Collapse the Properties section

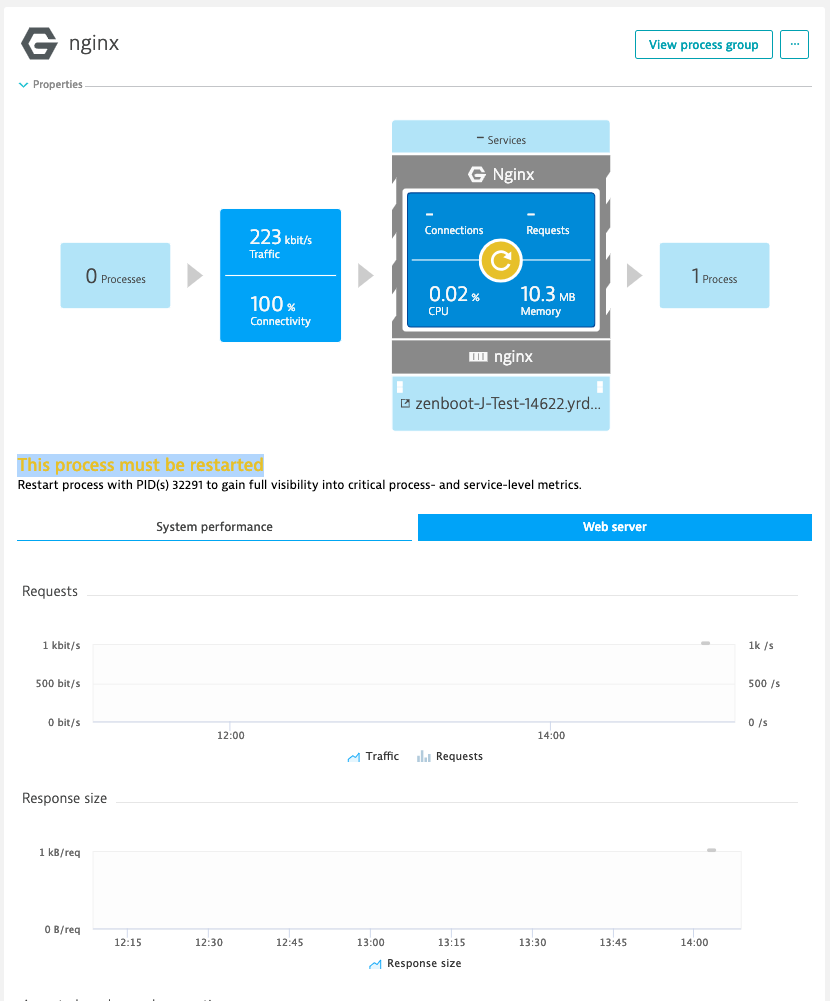coord(23,85)
